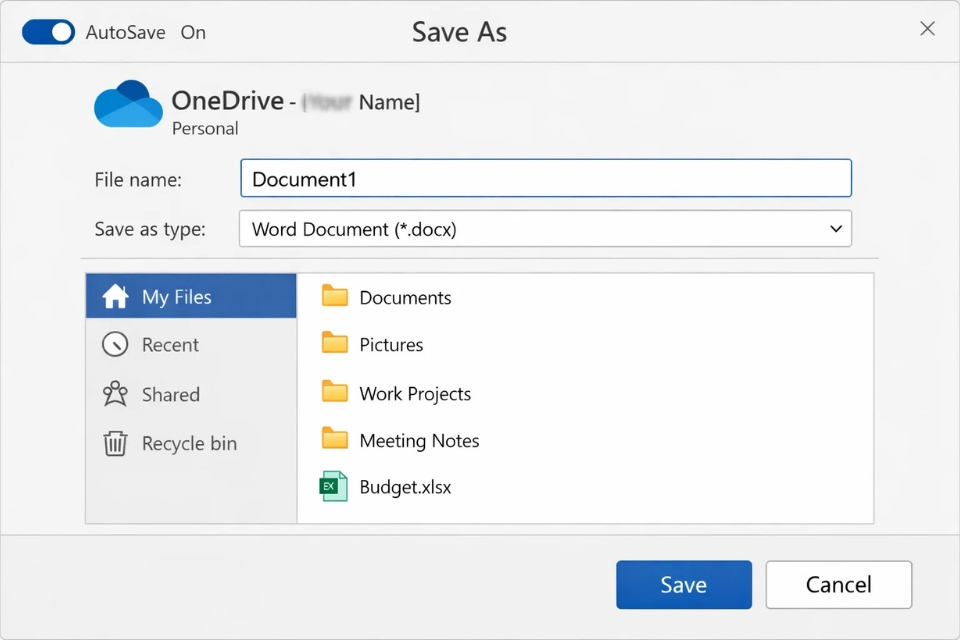Click the Excel icon on Budget.xlsx
Viewport: 960px width, 640px height.
point(334,485)
